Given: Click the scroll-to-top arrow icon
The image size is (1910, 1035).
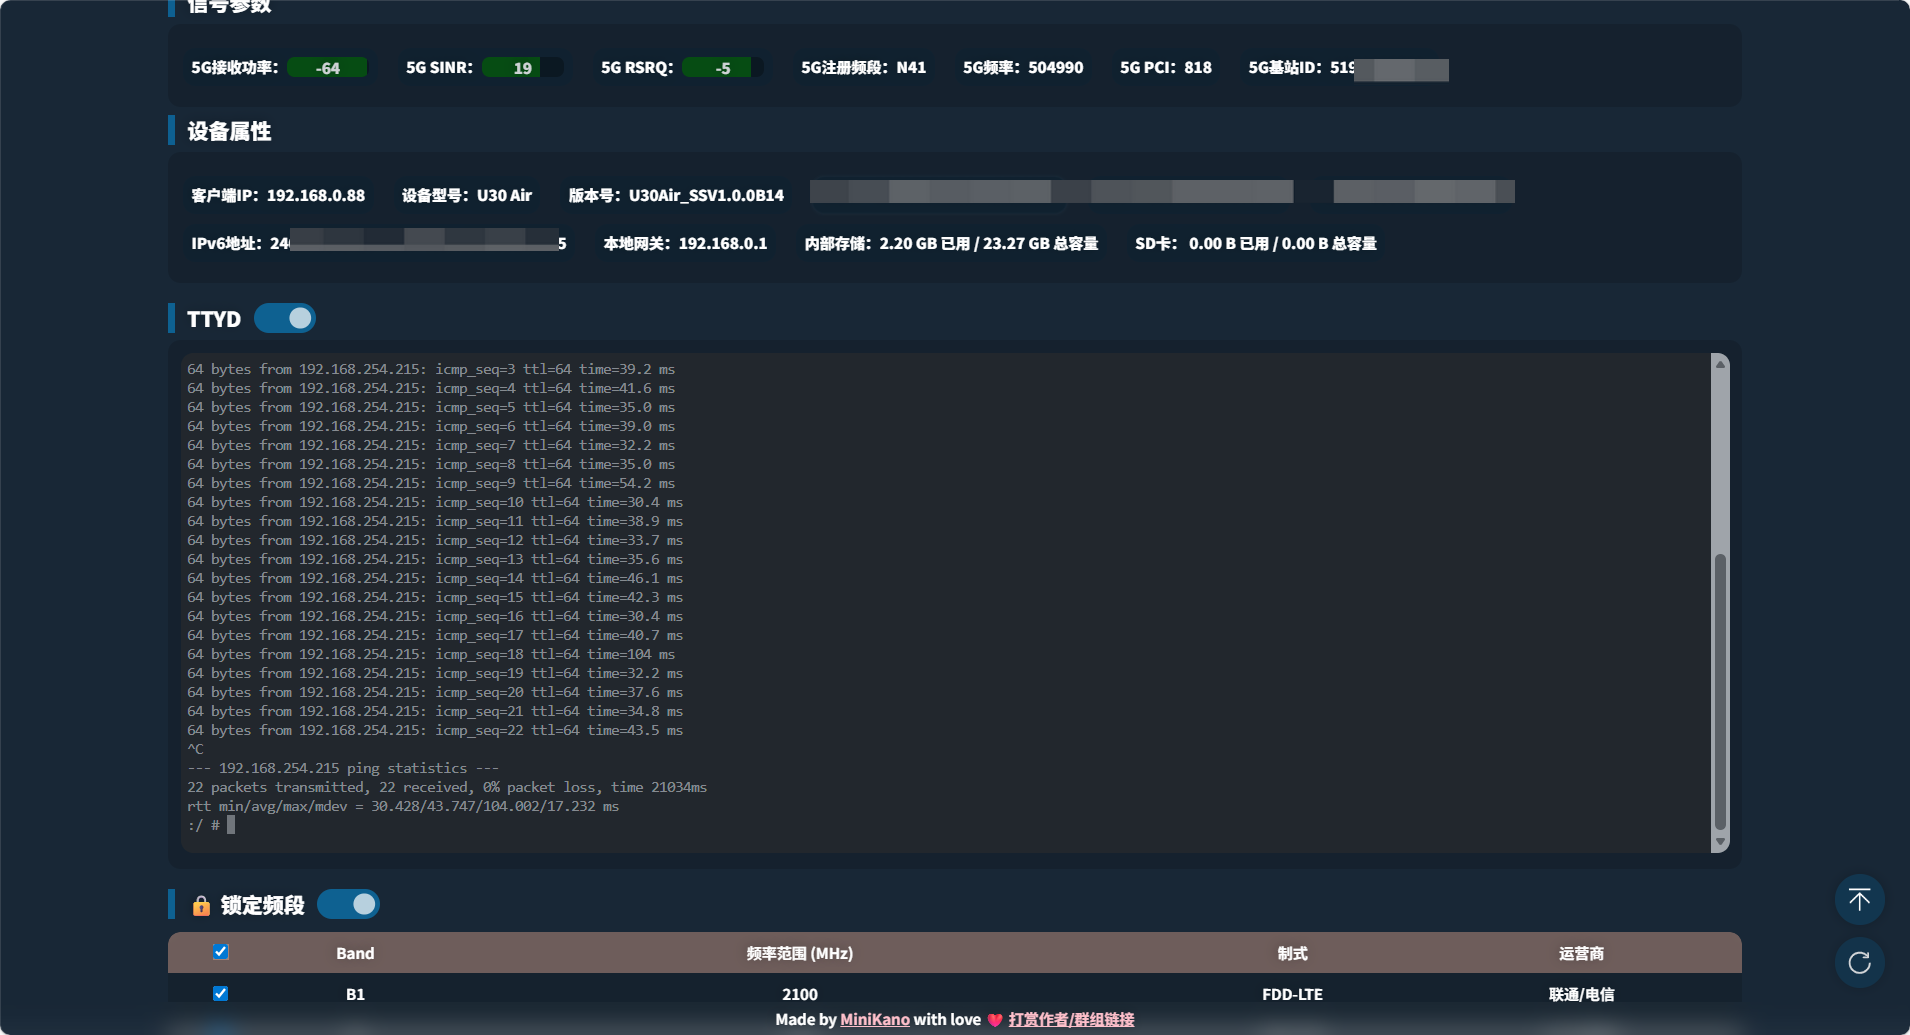Looking at the screenshot, I should [x=1859, y=900].
